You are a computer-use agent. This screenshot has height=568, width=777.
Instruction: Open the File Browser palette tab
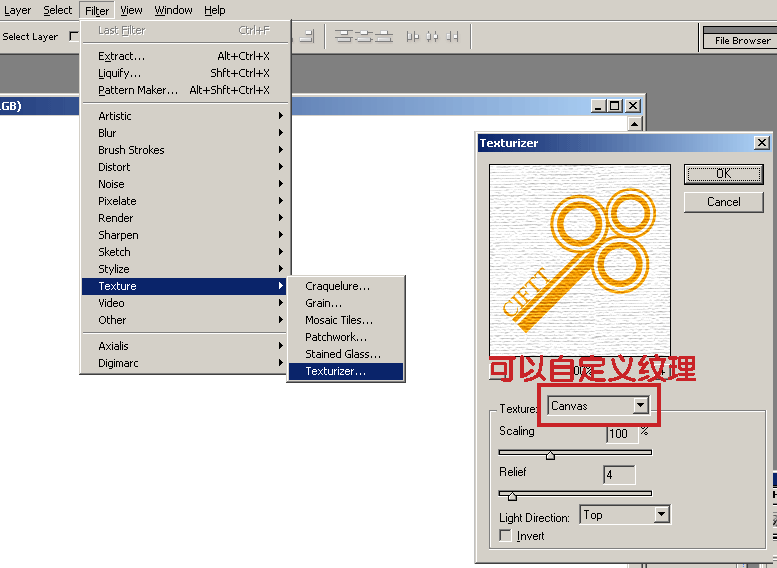tap(742, 41)
